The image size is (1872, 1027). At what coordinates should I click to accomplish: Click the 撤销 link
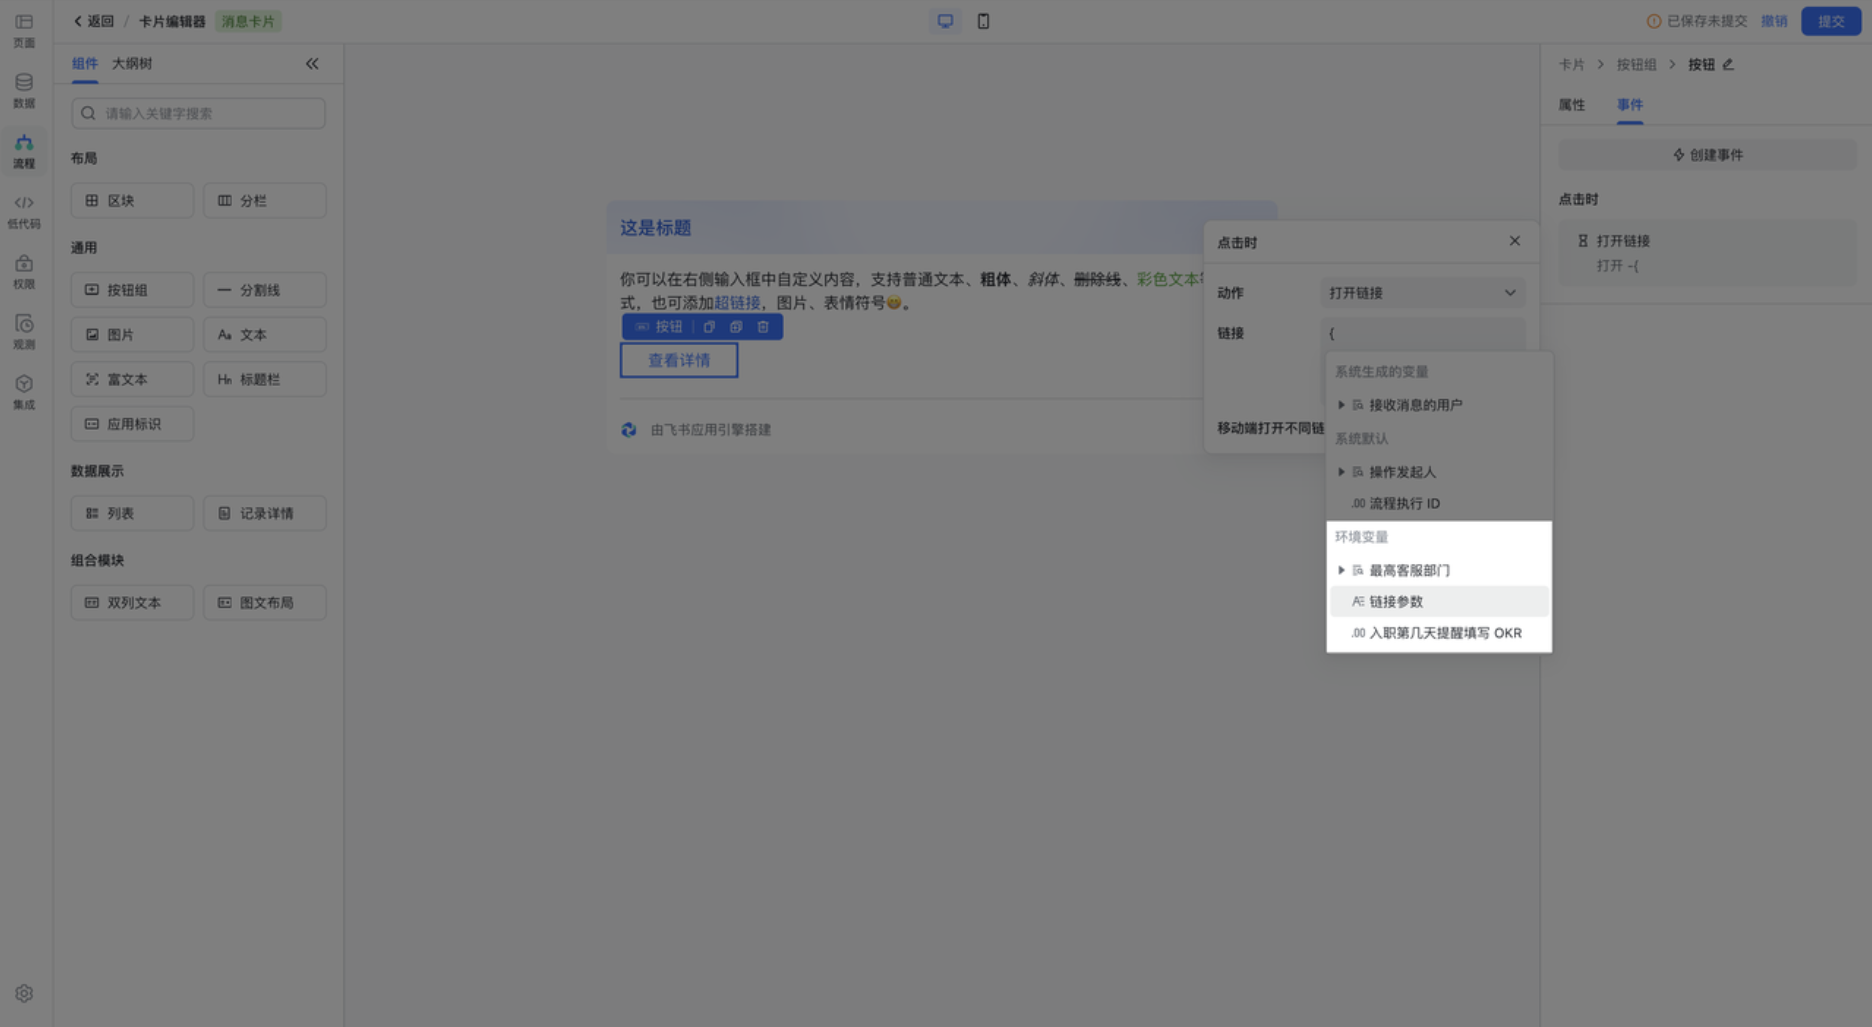coord(1774,21)
